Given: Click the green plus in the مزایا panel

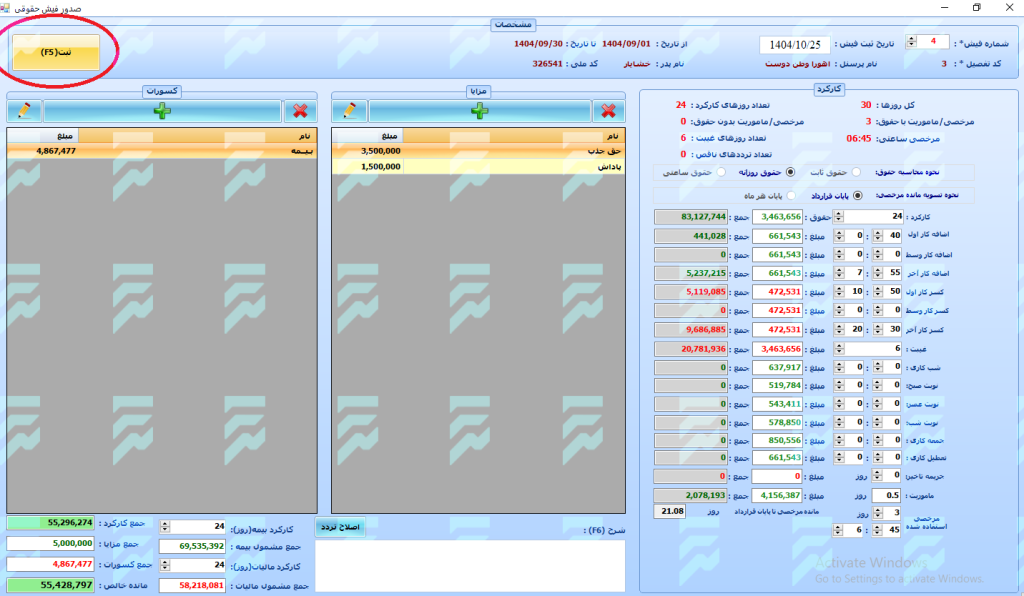Looking at the screenshot, I should [x=479, y=110].
